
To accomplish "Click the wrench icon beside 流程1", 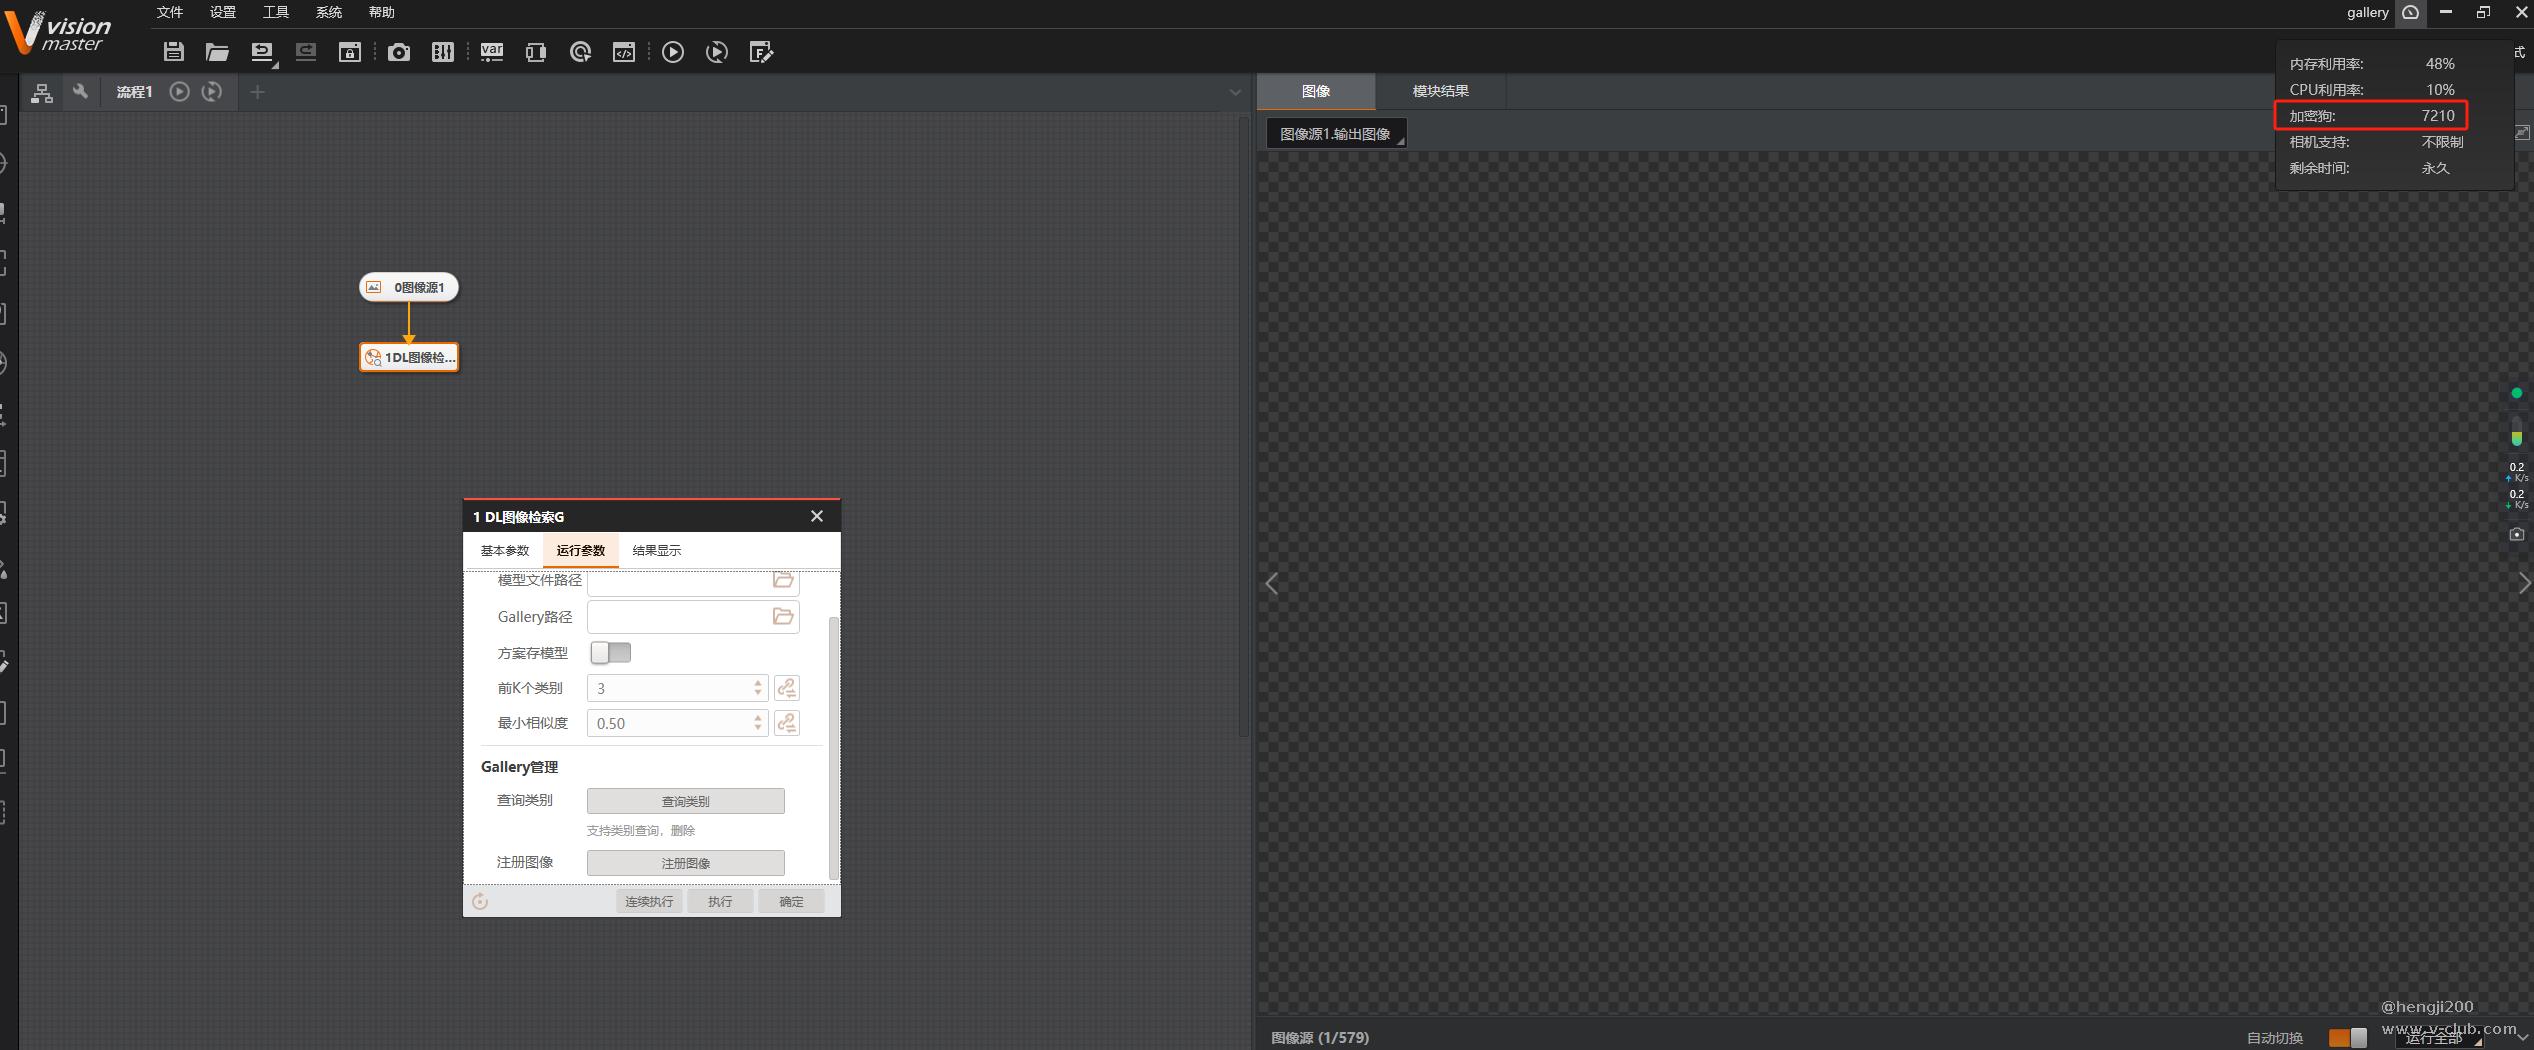I will tap(80, 92).
